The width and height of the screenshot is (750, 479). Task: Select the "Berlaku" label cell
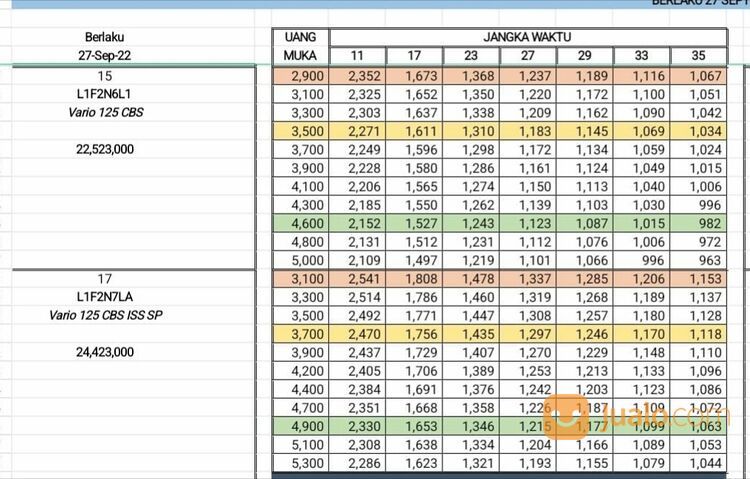pyautogui.click(x=104, y=37)
